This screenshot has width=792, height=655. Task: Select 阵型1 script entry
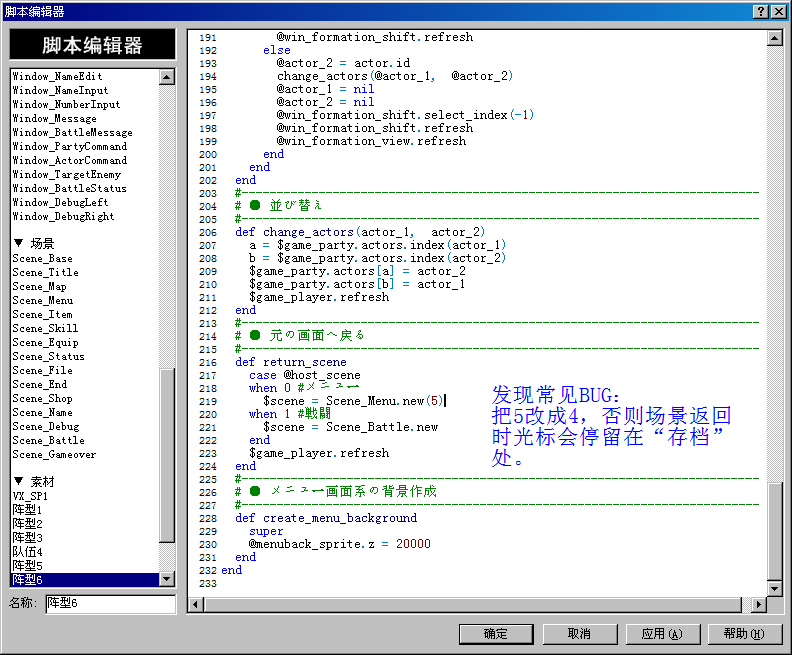27,510
